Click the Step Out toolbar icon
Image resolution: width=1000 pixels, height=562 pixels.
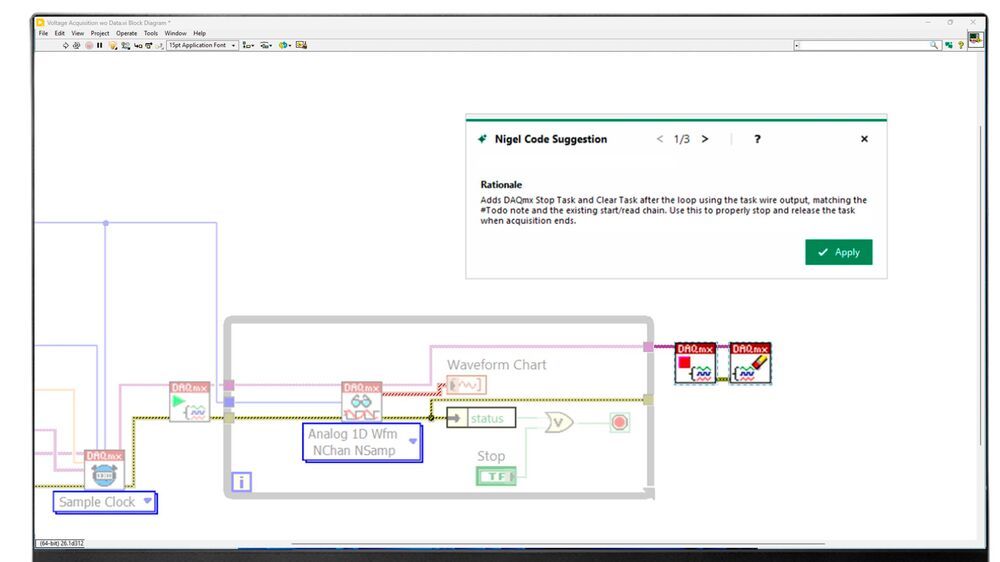159,45
